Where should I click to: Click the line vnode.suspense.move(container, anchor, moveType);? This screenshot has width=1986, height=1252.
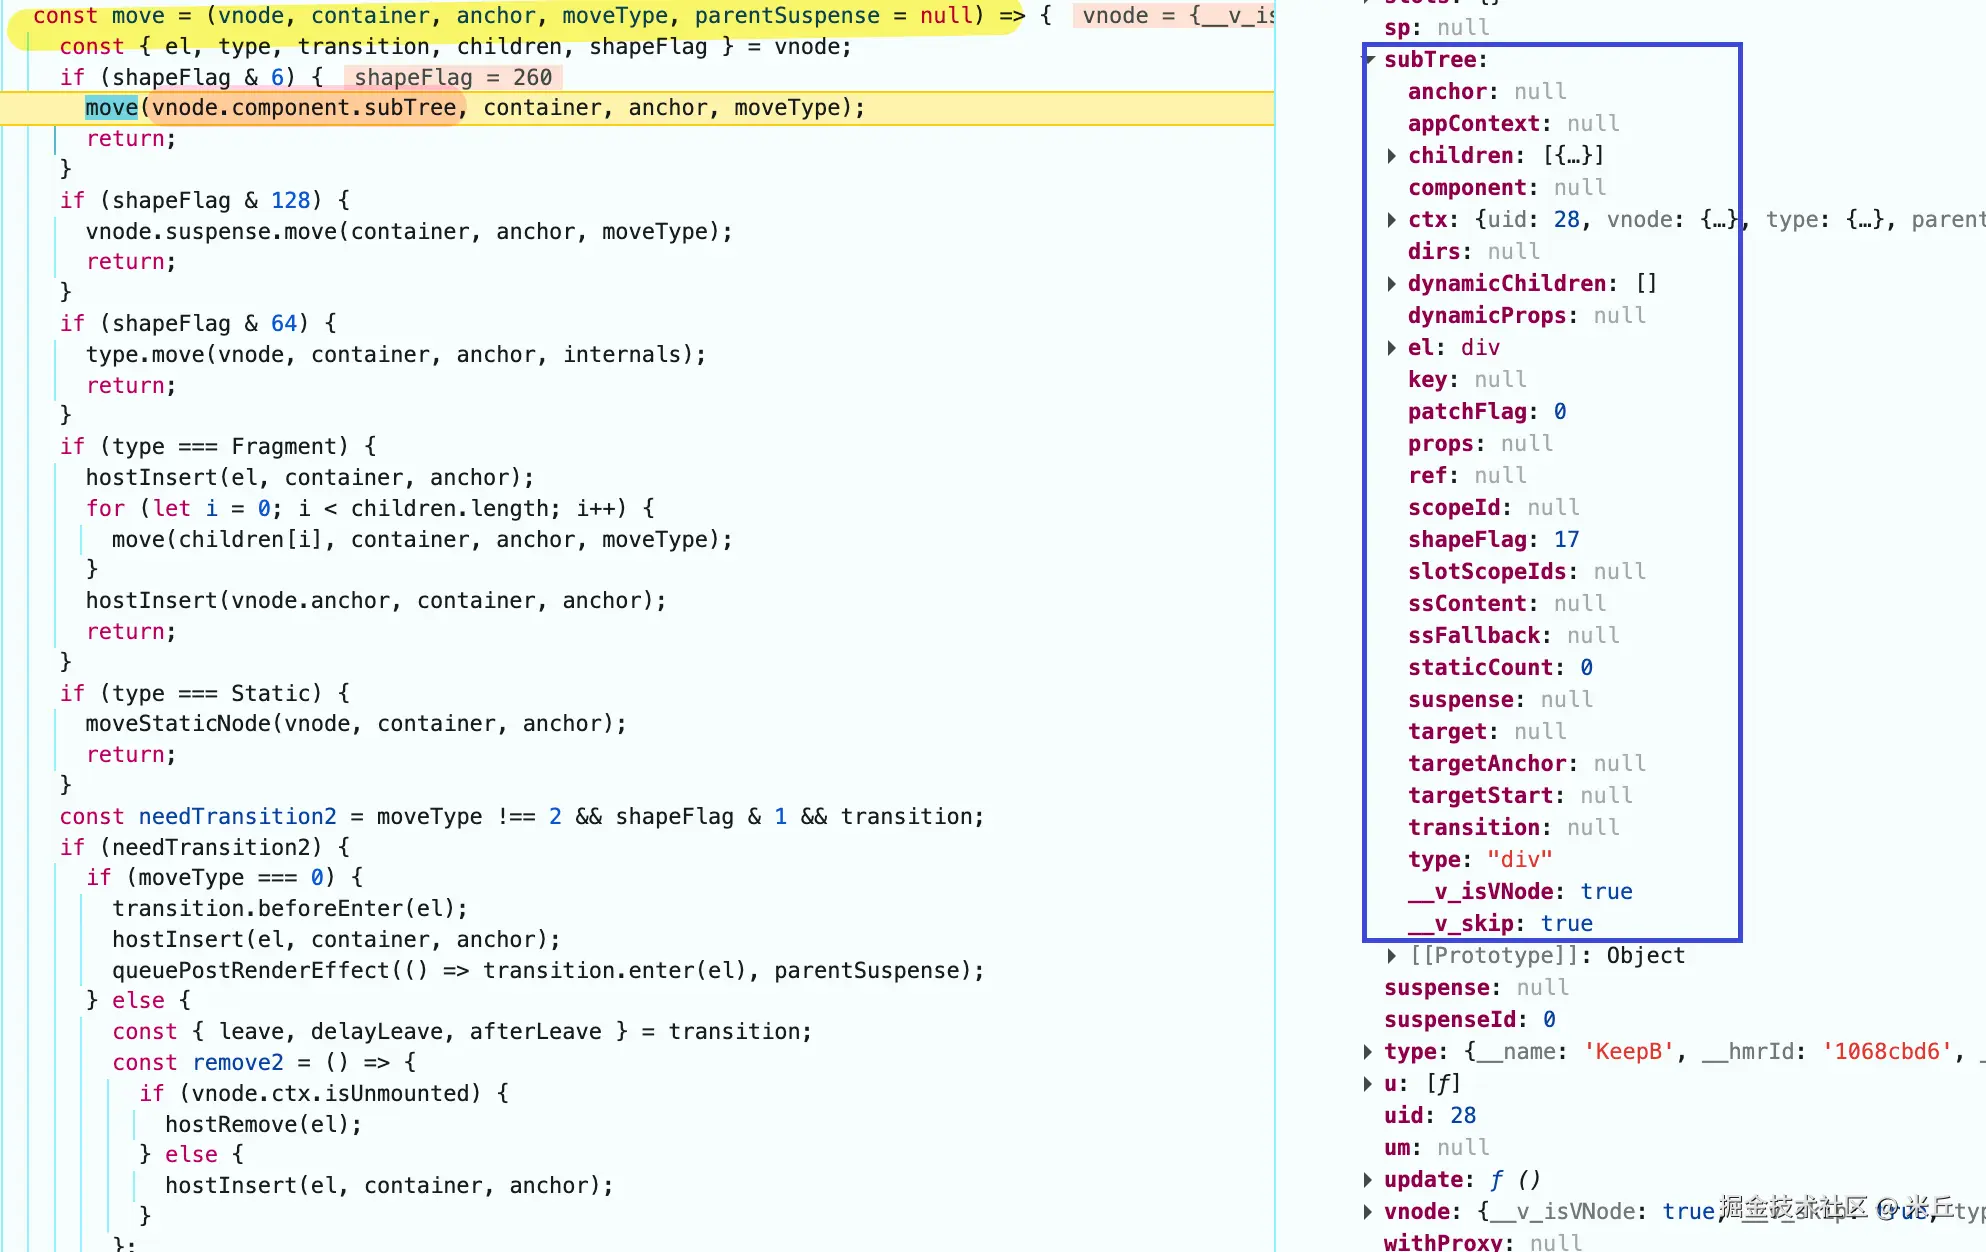tap(409, 232)
